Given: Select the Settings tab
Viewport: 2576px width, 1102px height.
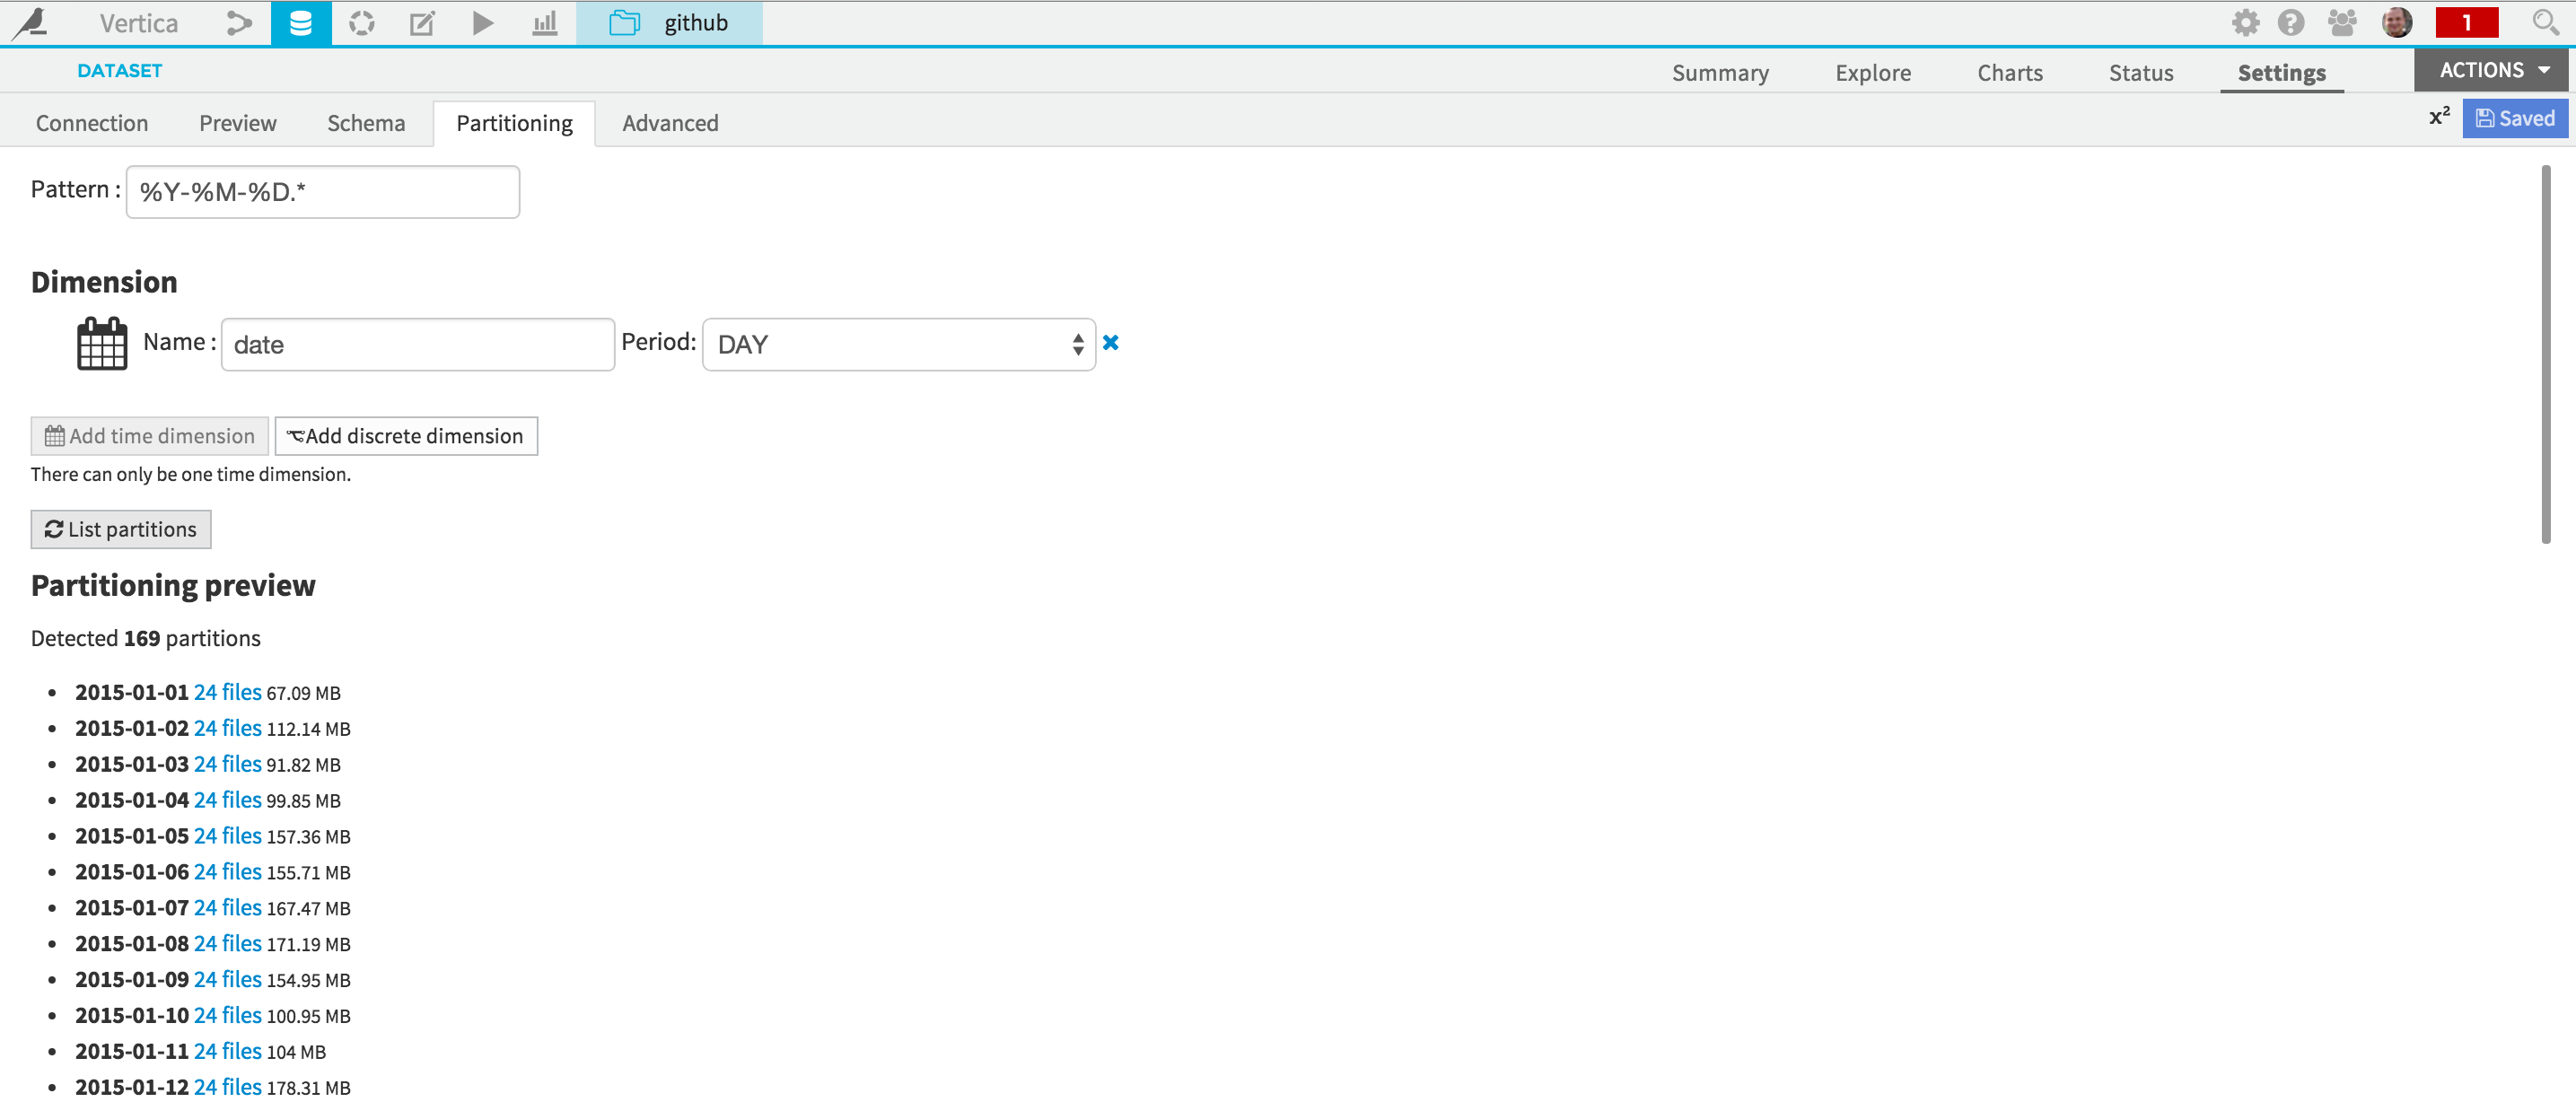Looking at the screenshot, I should click(2281, 72).
